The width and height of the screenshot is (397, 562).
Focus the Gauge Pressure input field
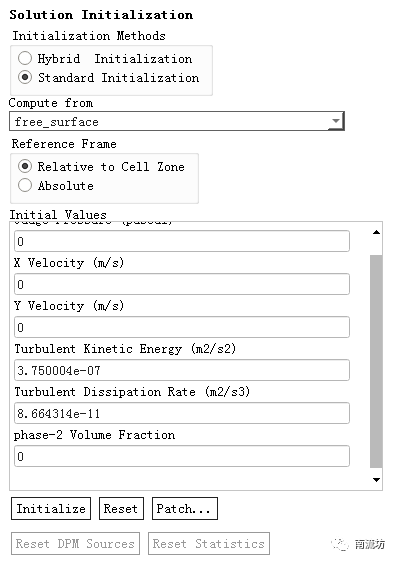[x=182, y=241]
